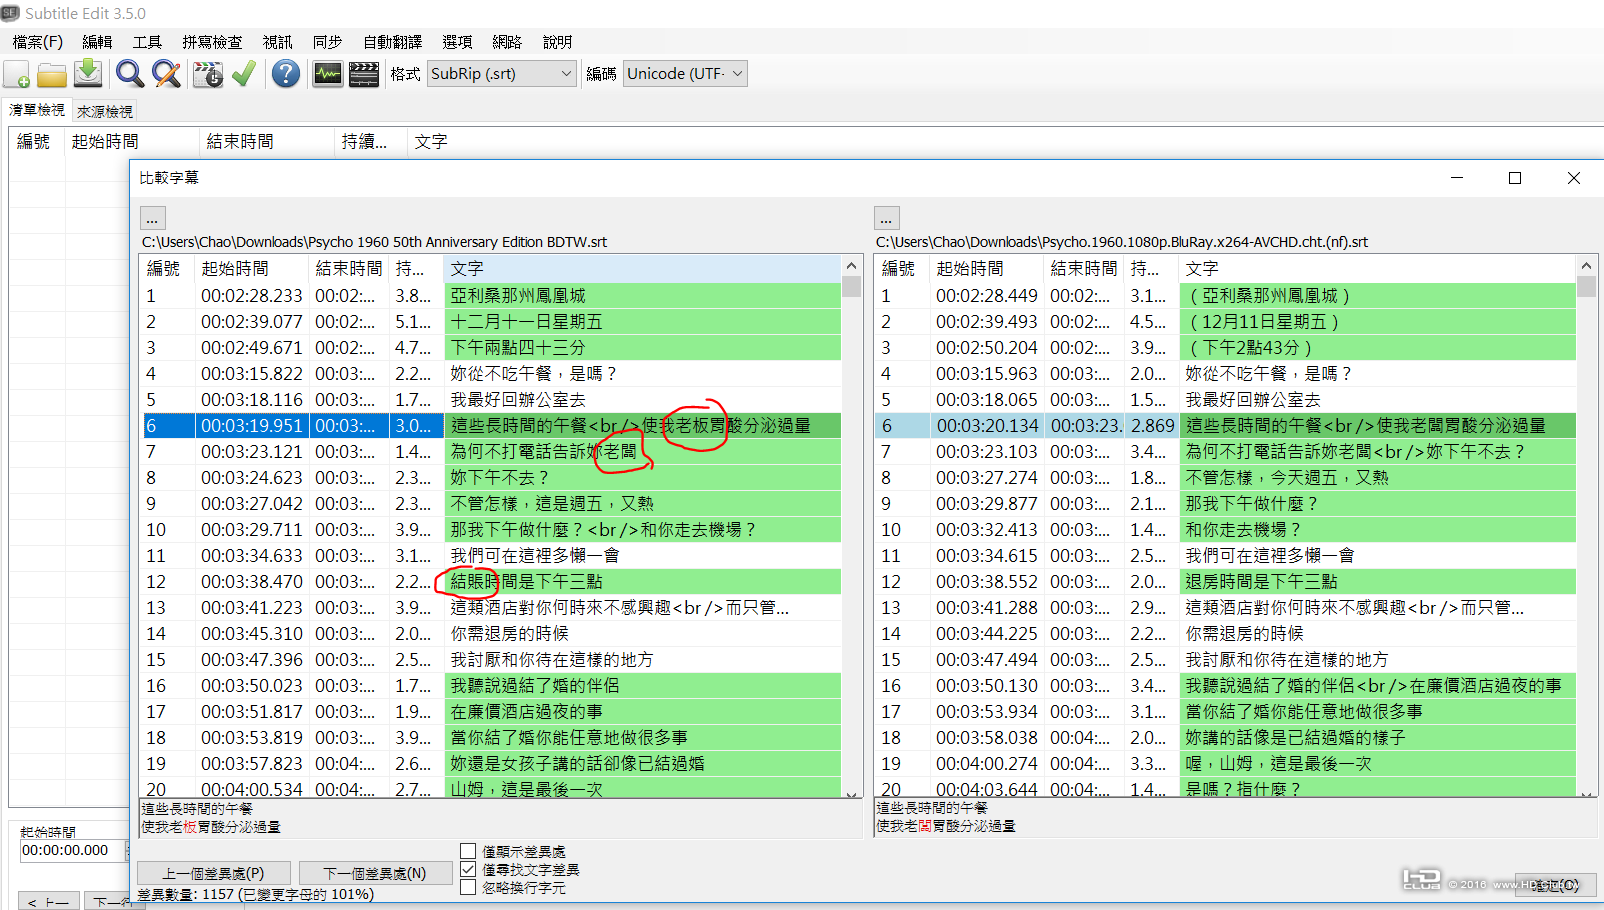Screen dimensions: 1604x910
Task: Select right row (12月11日星期五)
Action: (1226, 322)
